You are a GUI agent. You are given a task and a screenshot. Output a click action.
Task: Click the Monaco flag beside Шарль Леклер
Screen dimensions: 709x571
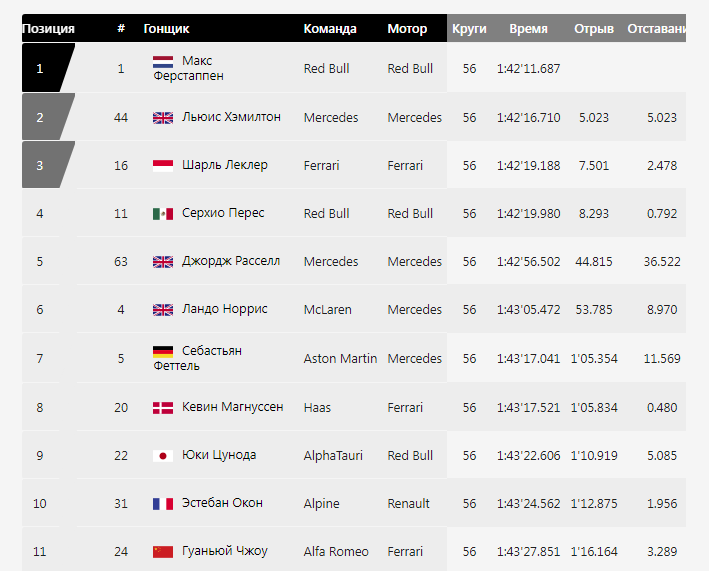pos(163,166)
